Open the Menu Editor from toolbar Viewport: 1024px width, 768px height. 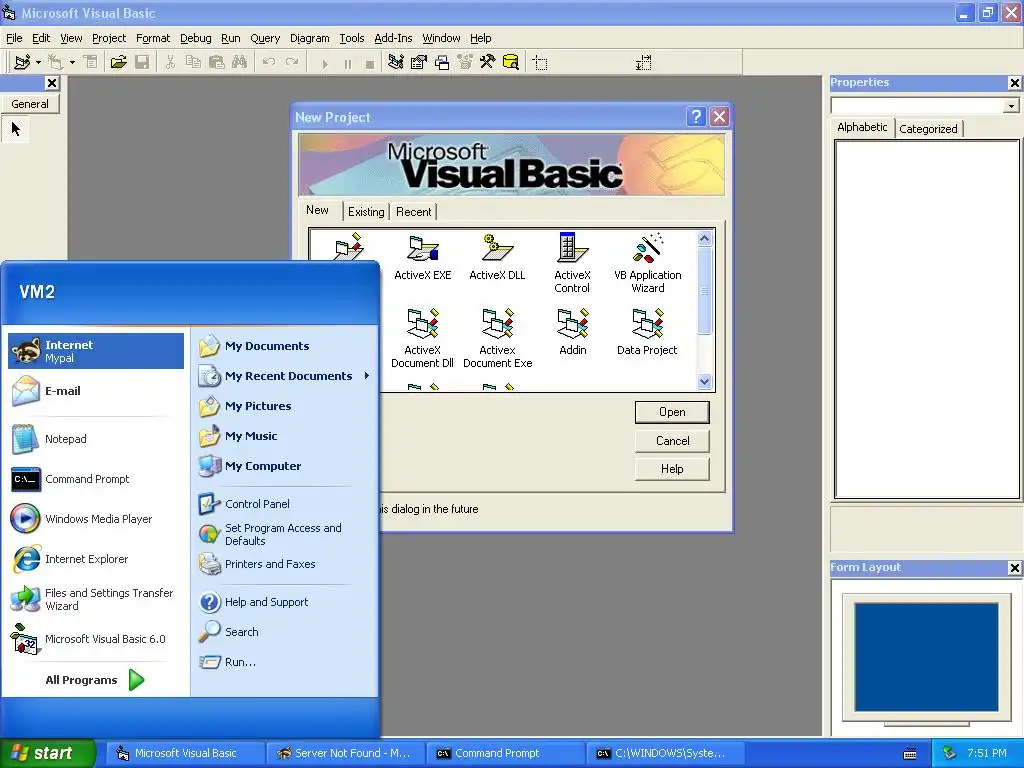click(x=91, y=62)
